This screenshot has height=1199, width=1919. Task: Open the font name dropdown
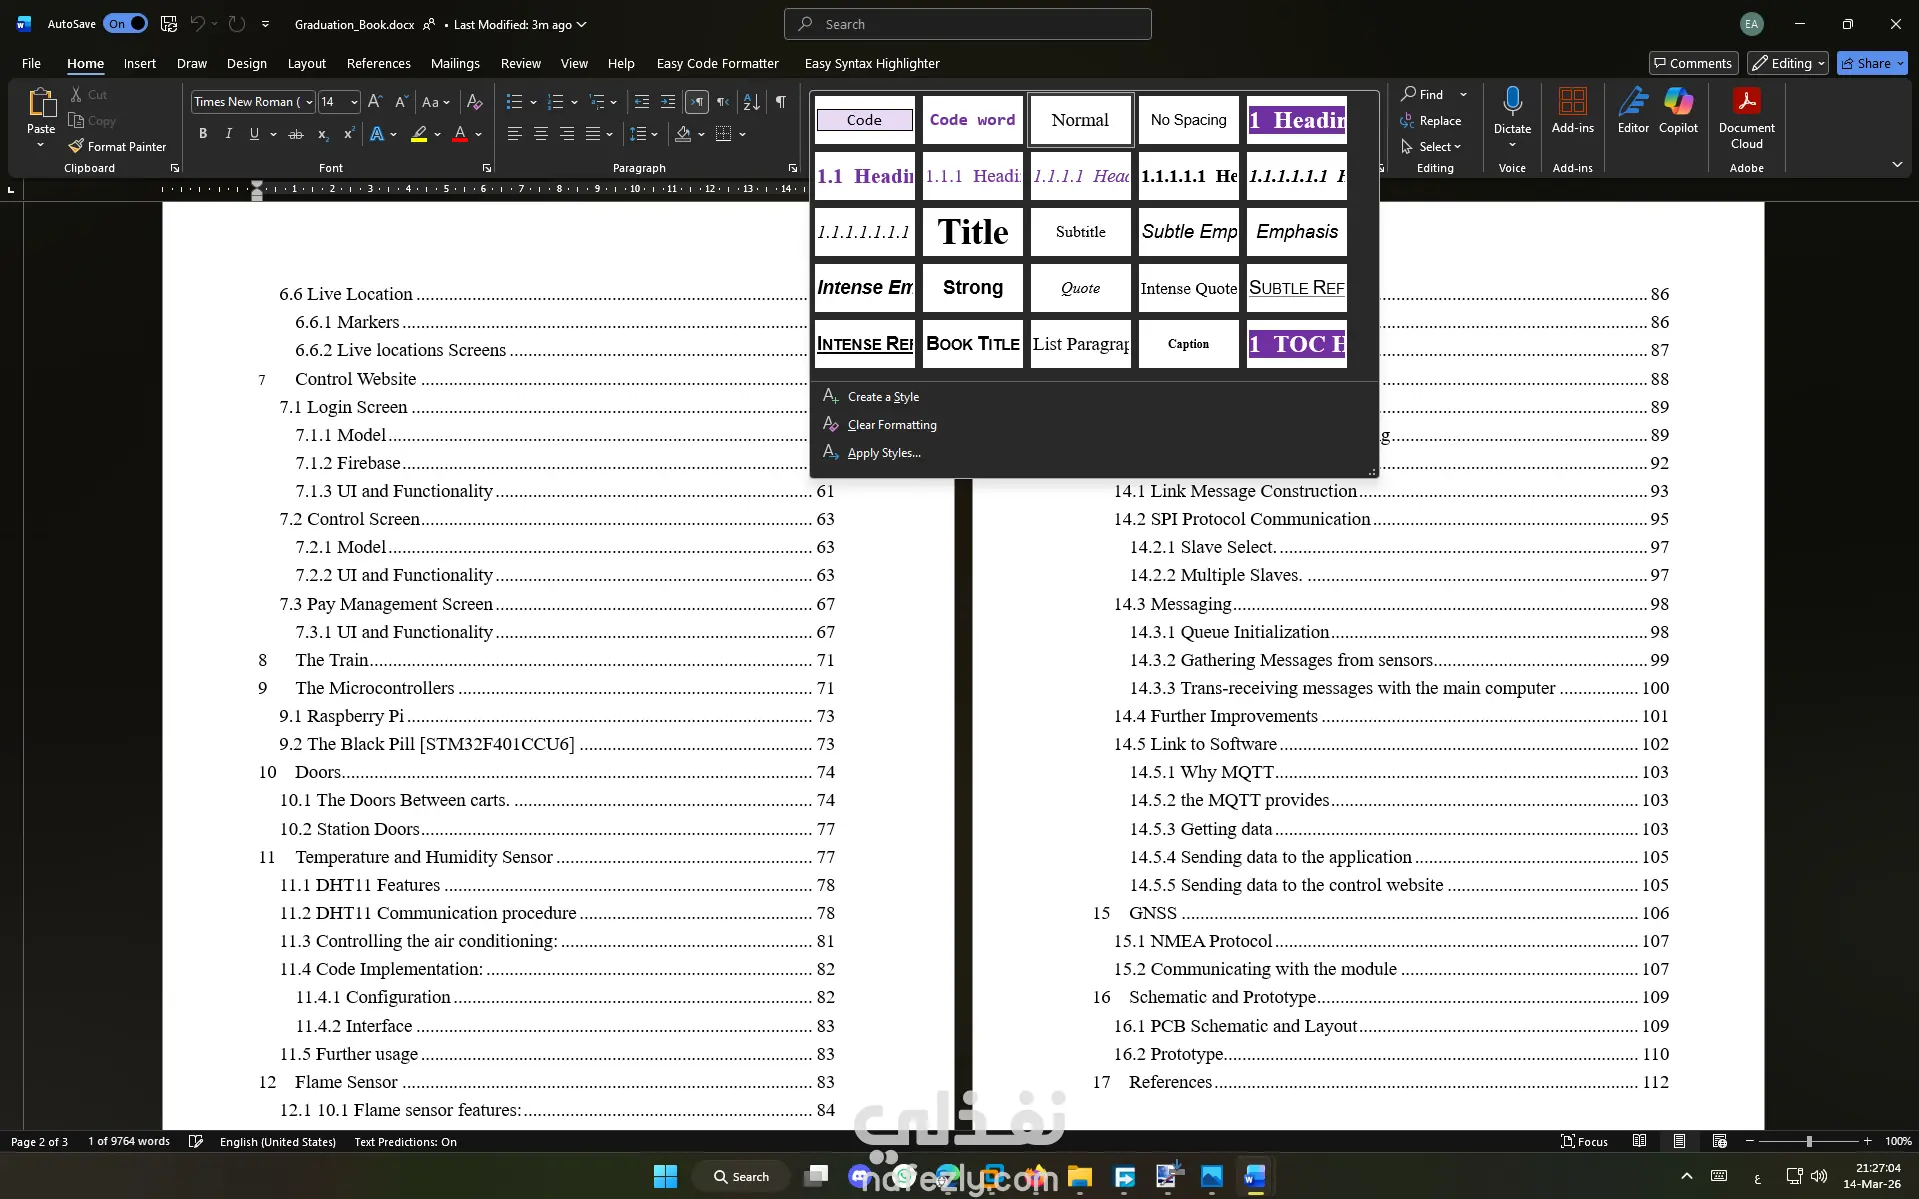pos(309,102)
